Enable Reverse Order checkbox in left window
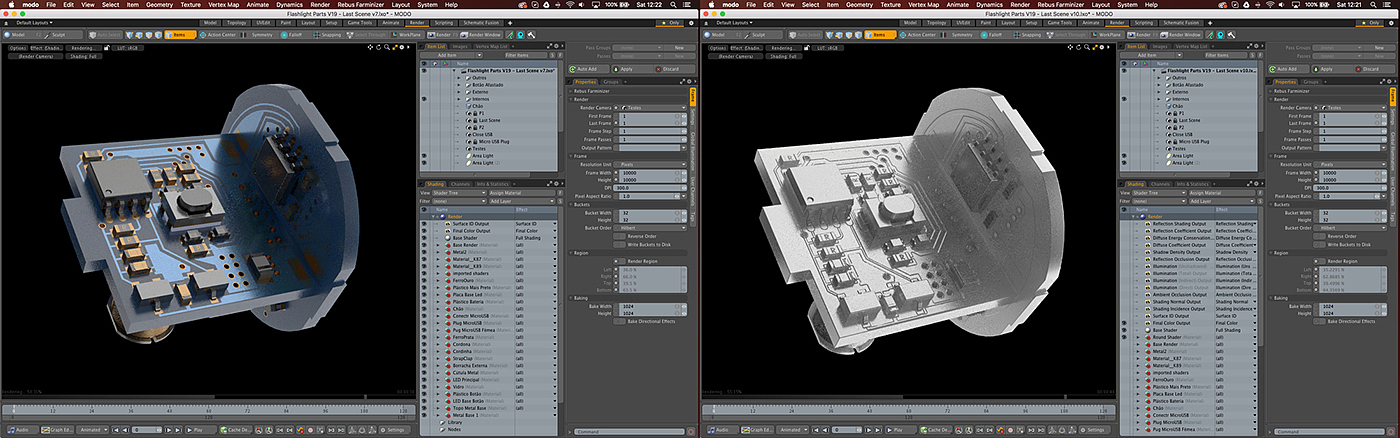Image resolution: width=1400 pixels, height=438 pixels. 619,236
